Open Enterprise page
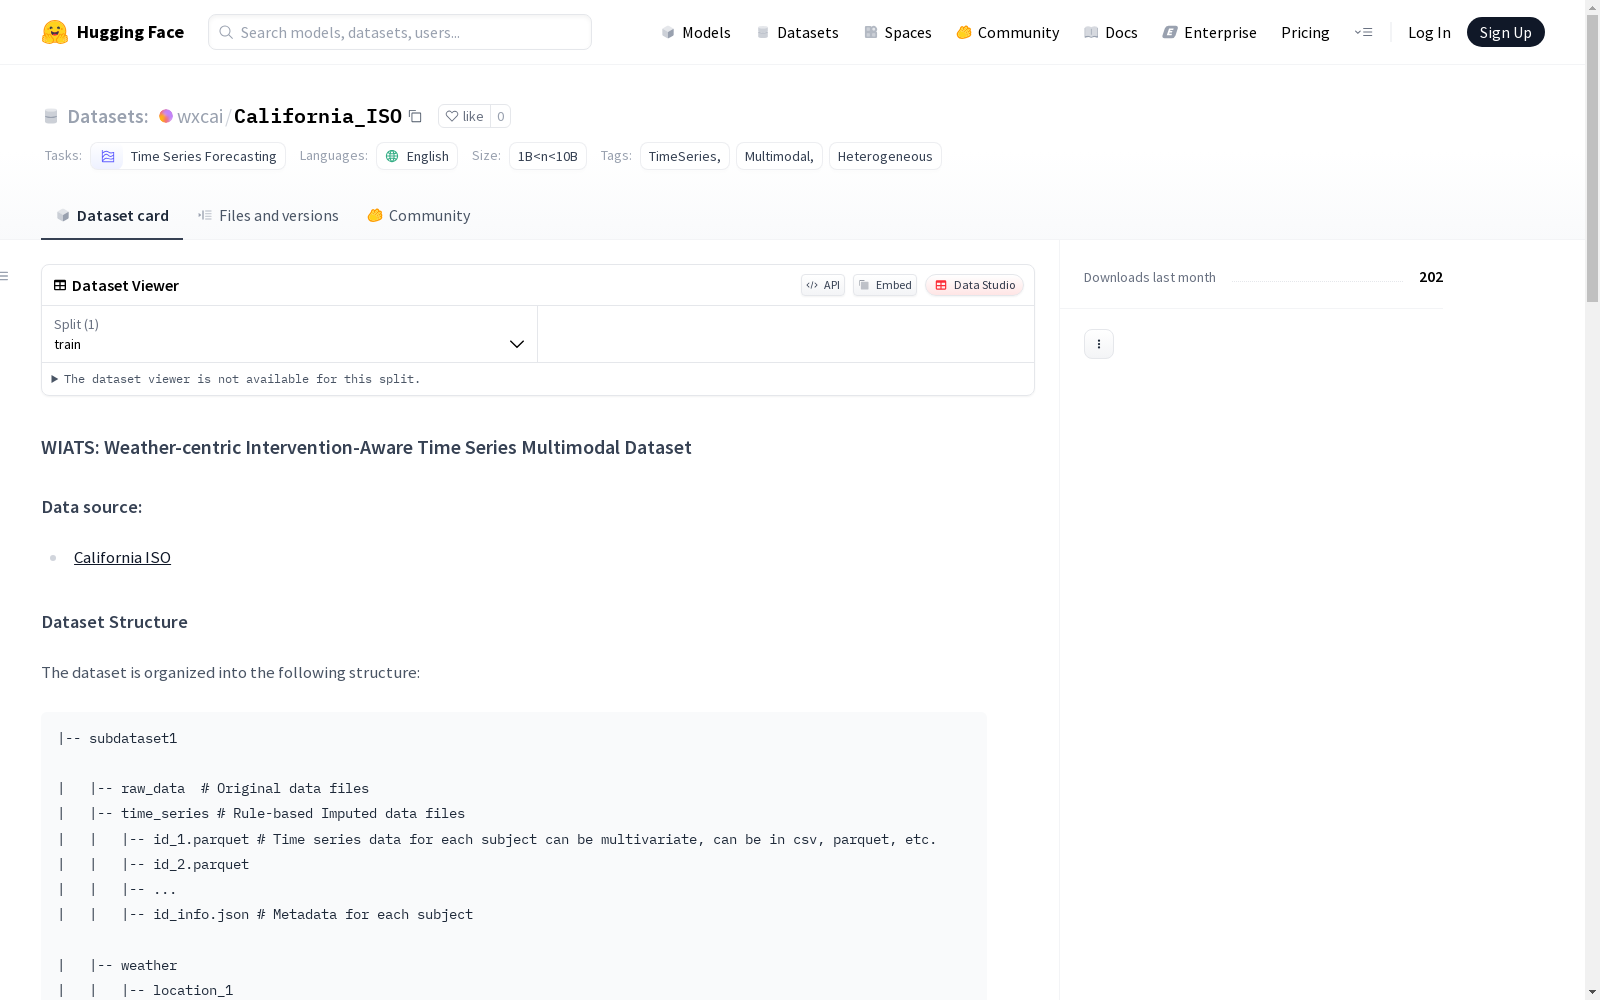 1209,32
